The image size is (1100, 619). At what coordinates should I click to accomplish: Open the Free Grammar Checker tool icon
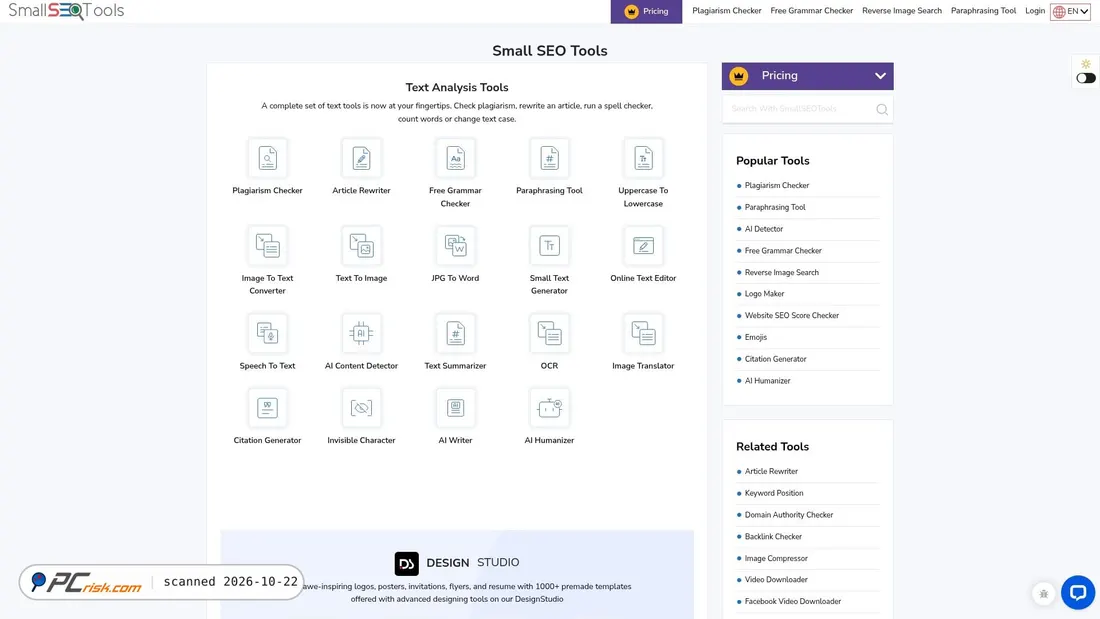click(455, 158)
